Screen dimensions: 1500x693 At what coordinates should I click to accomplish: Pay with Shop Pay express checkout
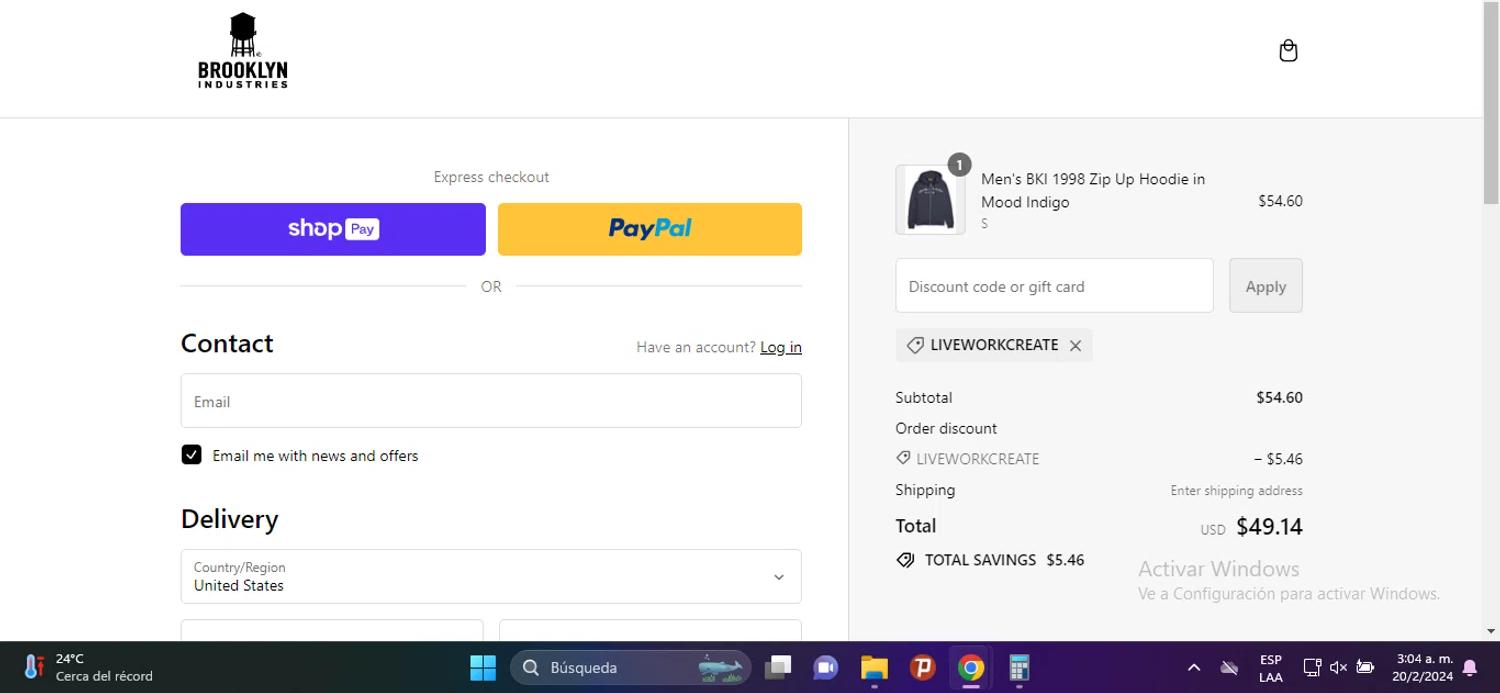pyautogui.click(x=333, y=229)
